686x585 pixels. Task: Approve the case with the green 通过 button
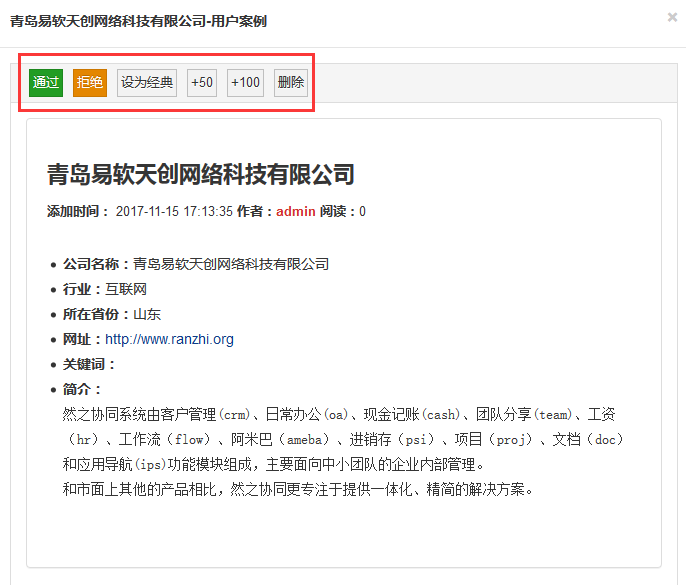tap(46, 83)
